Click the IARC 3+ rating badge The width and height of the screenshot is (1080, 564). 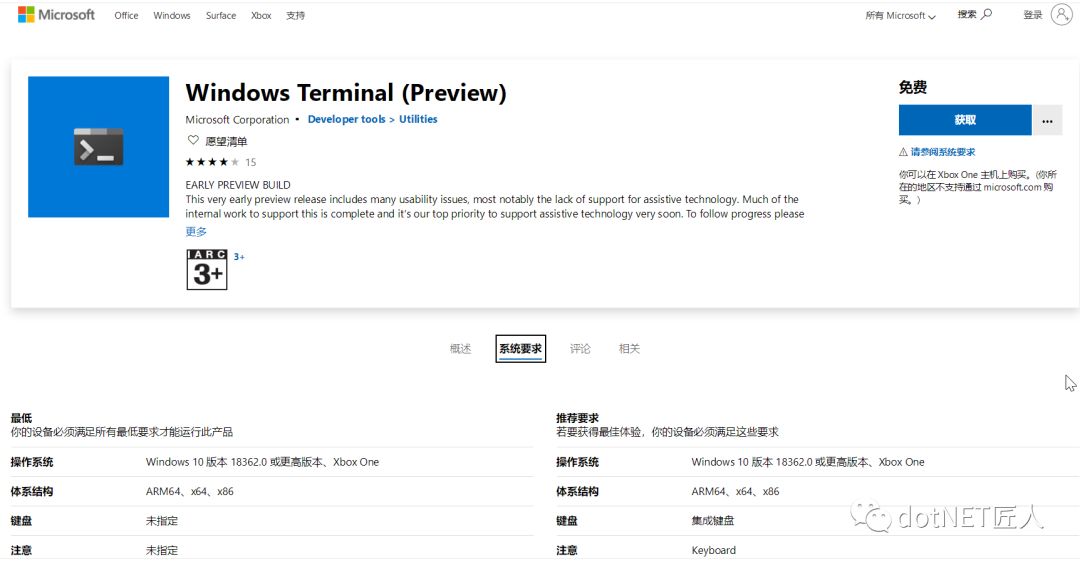207,269
